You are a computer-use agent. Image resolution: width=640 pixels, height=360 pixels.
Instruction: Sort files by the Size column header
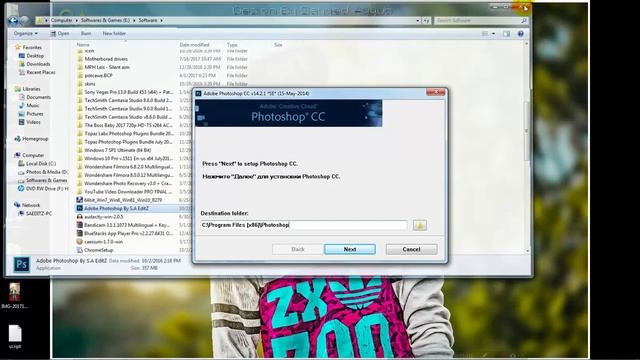pyautogui.click(x=278, y=44)
